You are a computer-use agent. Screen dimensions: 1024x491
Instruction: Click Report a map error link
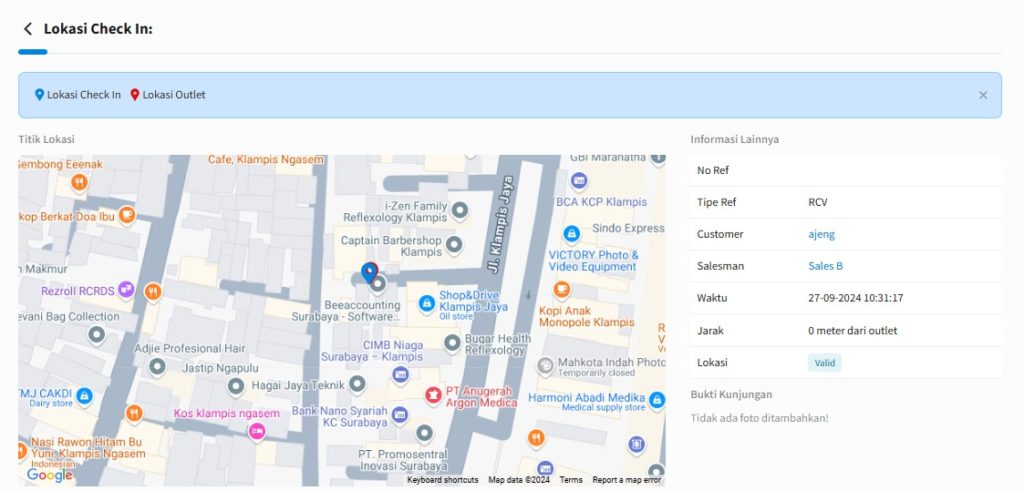[x=626, y=480]
